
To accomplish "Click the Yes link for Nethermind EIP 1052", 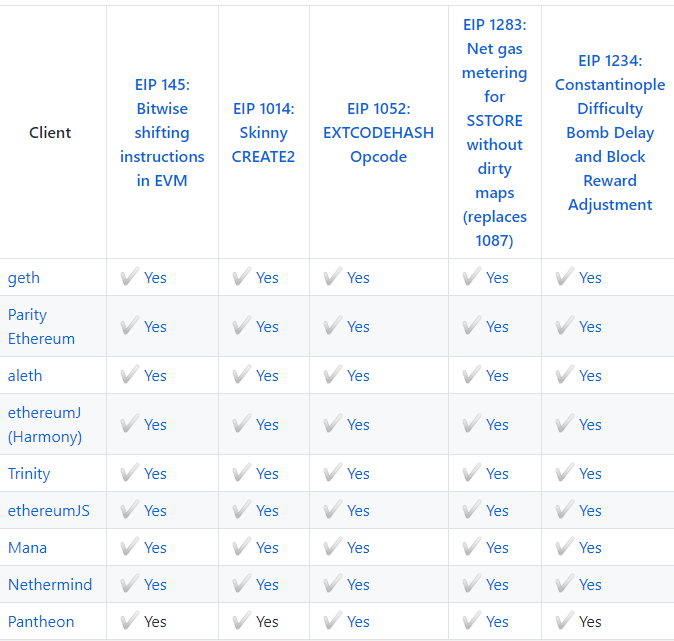I will pyautogui.click(x=358, y=584).
